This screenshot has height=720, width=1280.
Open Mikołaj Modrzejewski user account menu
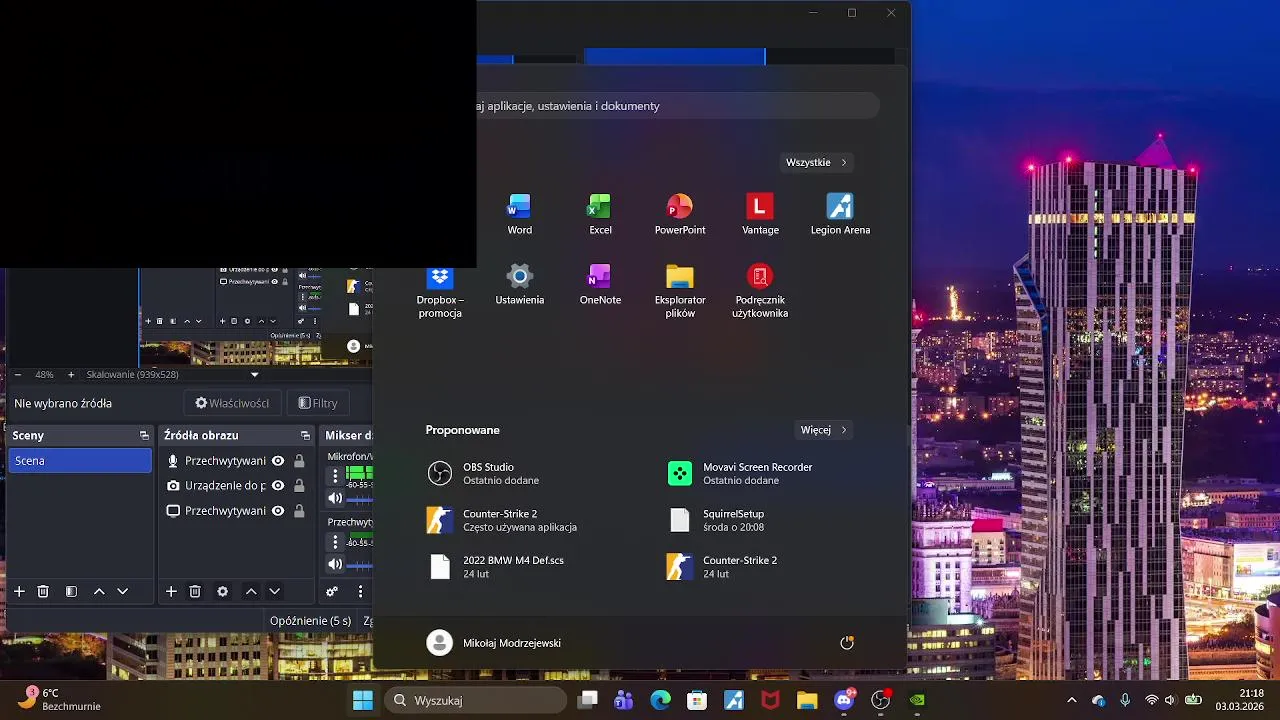coord(494,643)
